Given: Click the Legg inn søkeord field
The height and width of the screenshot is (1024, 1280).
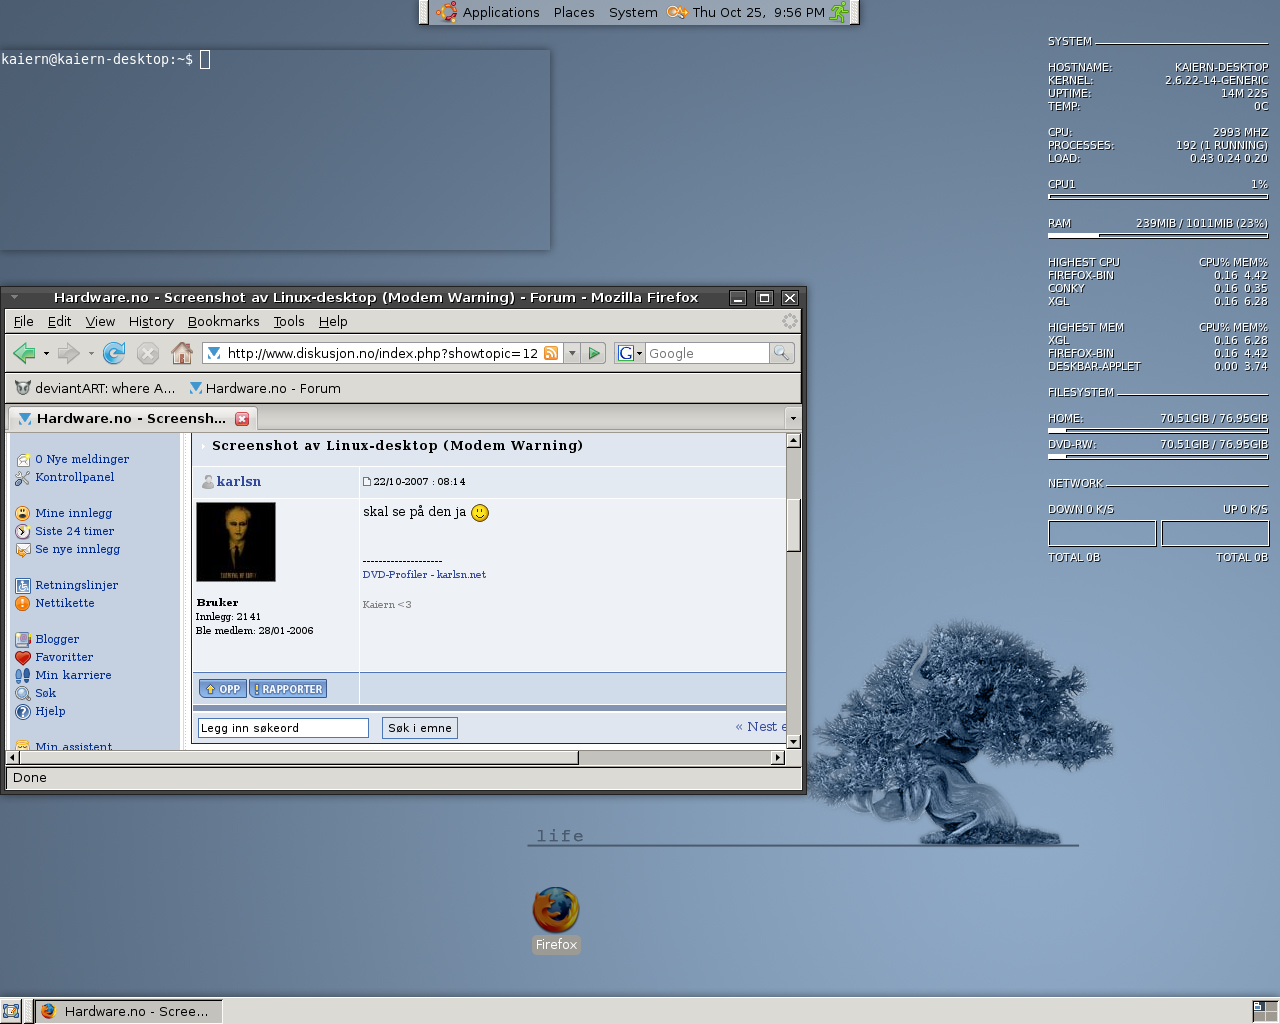Looking at the screenshot, I should tap(283, 728).
